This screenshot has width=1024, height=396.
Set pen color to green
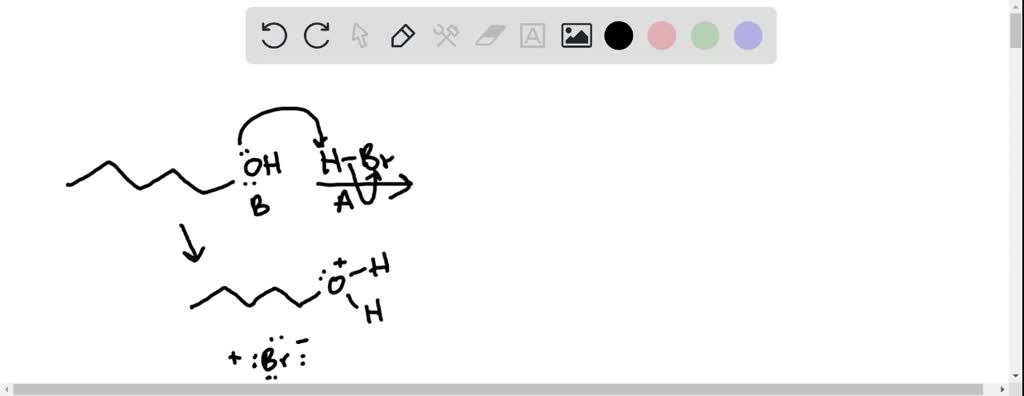click(705, 35)
